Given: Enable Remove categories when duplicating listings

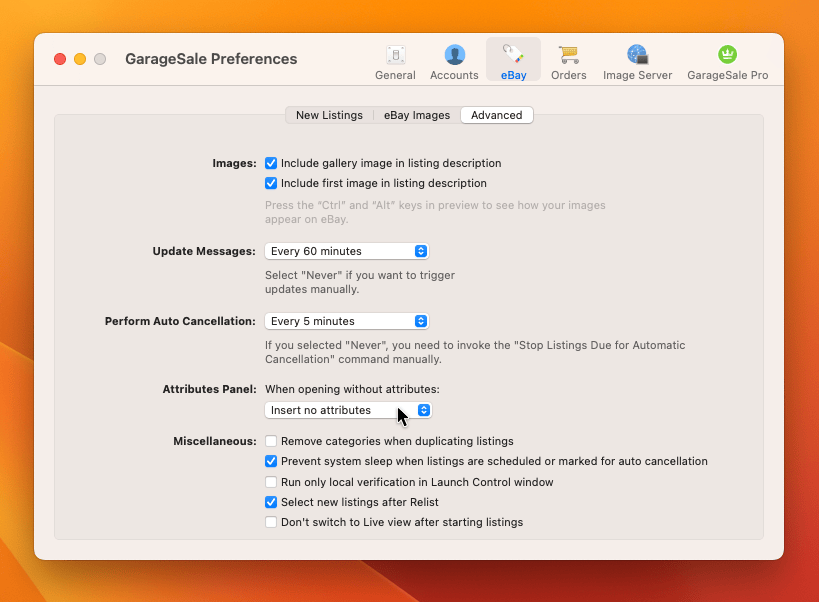Looking at the screenshot, I should pos(271,441).
